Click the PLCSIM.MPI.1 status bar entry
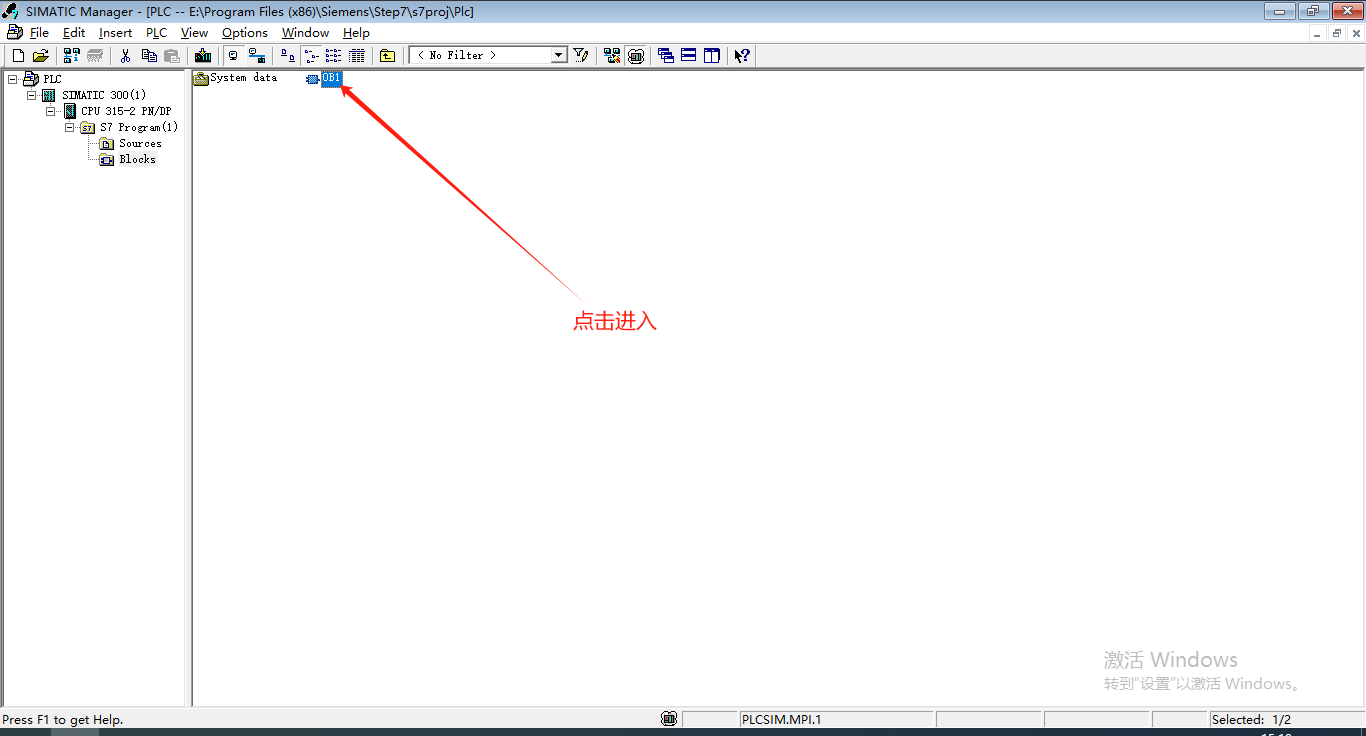The image size is (1366, 736). coord(836,719)
